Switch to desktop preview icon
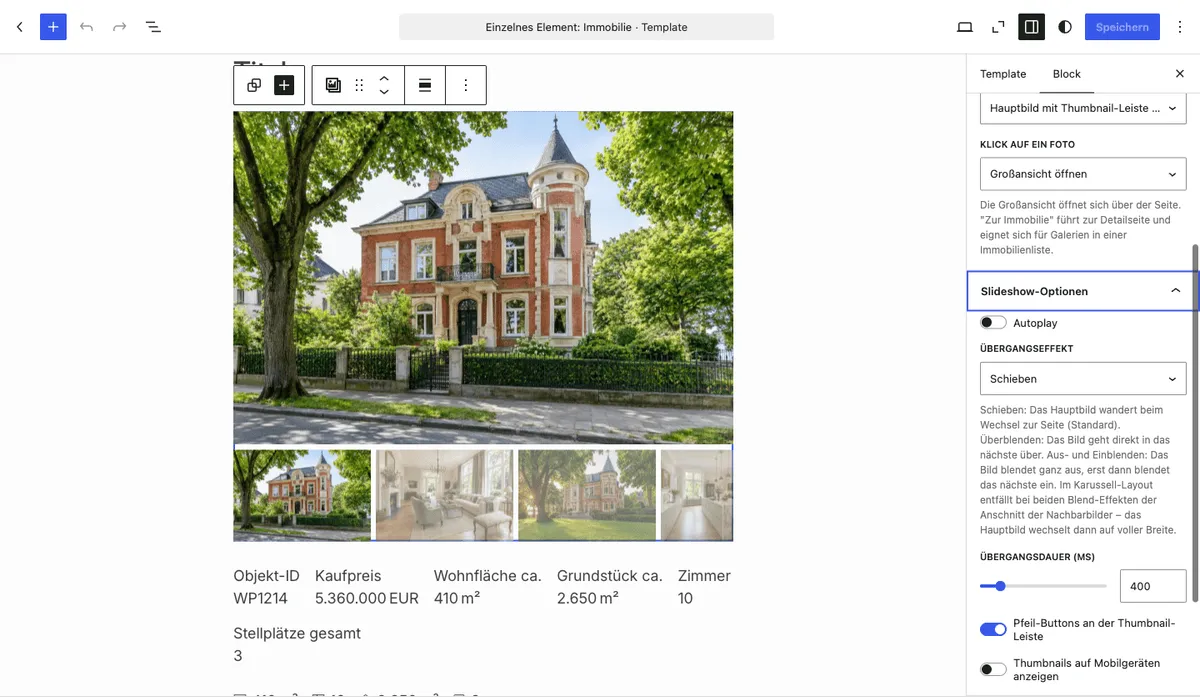The height and width of the screenshot is (697, 1200). point(965,27)
